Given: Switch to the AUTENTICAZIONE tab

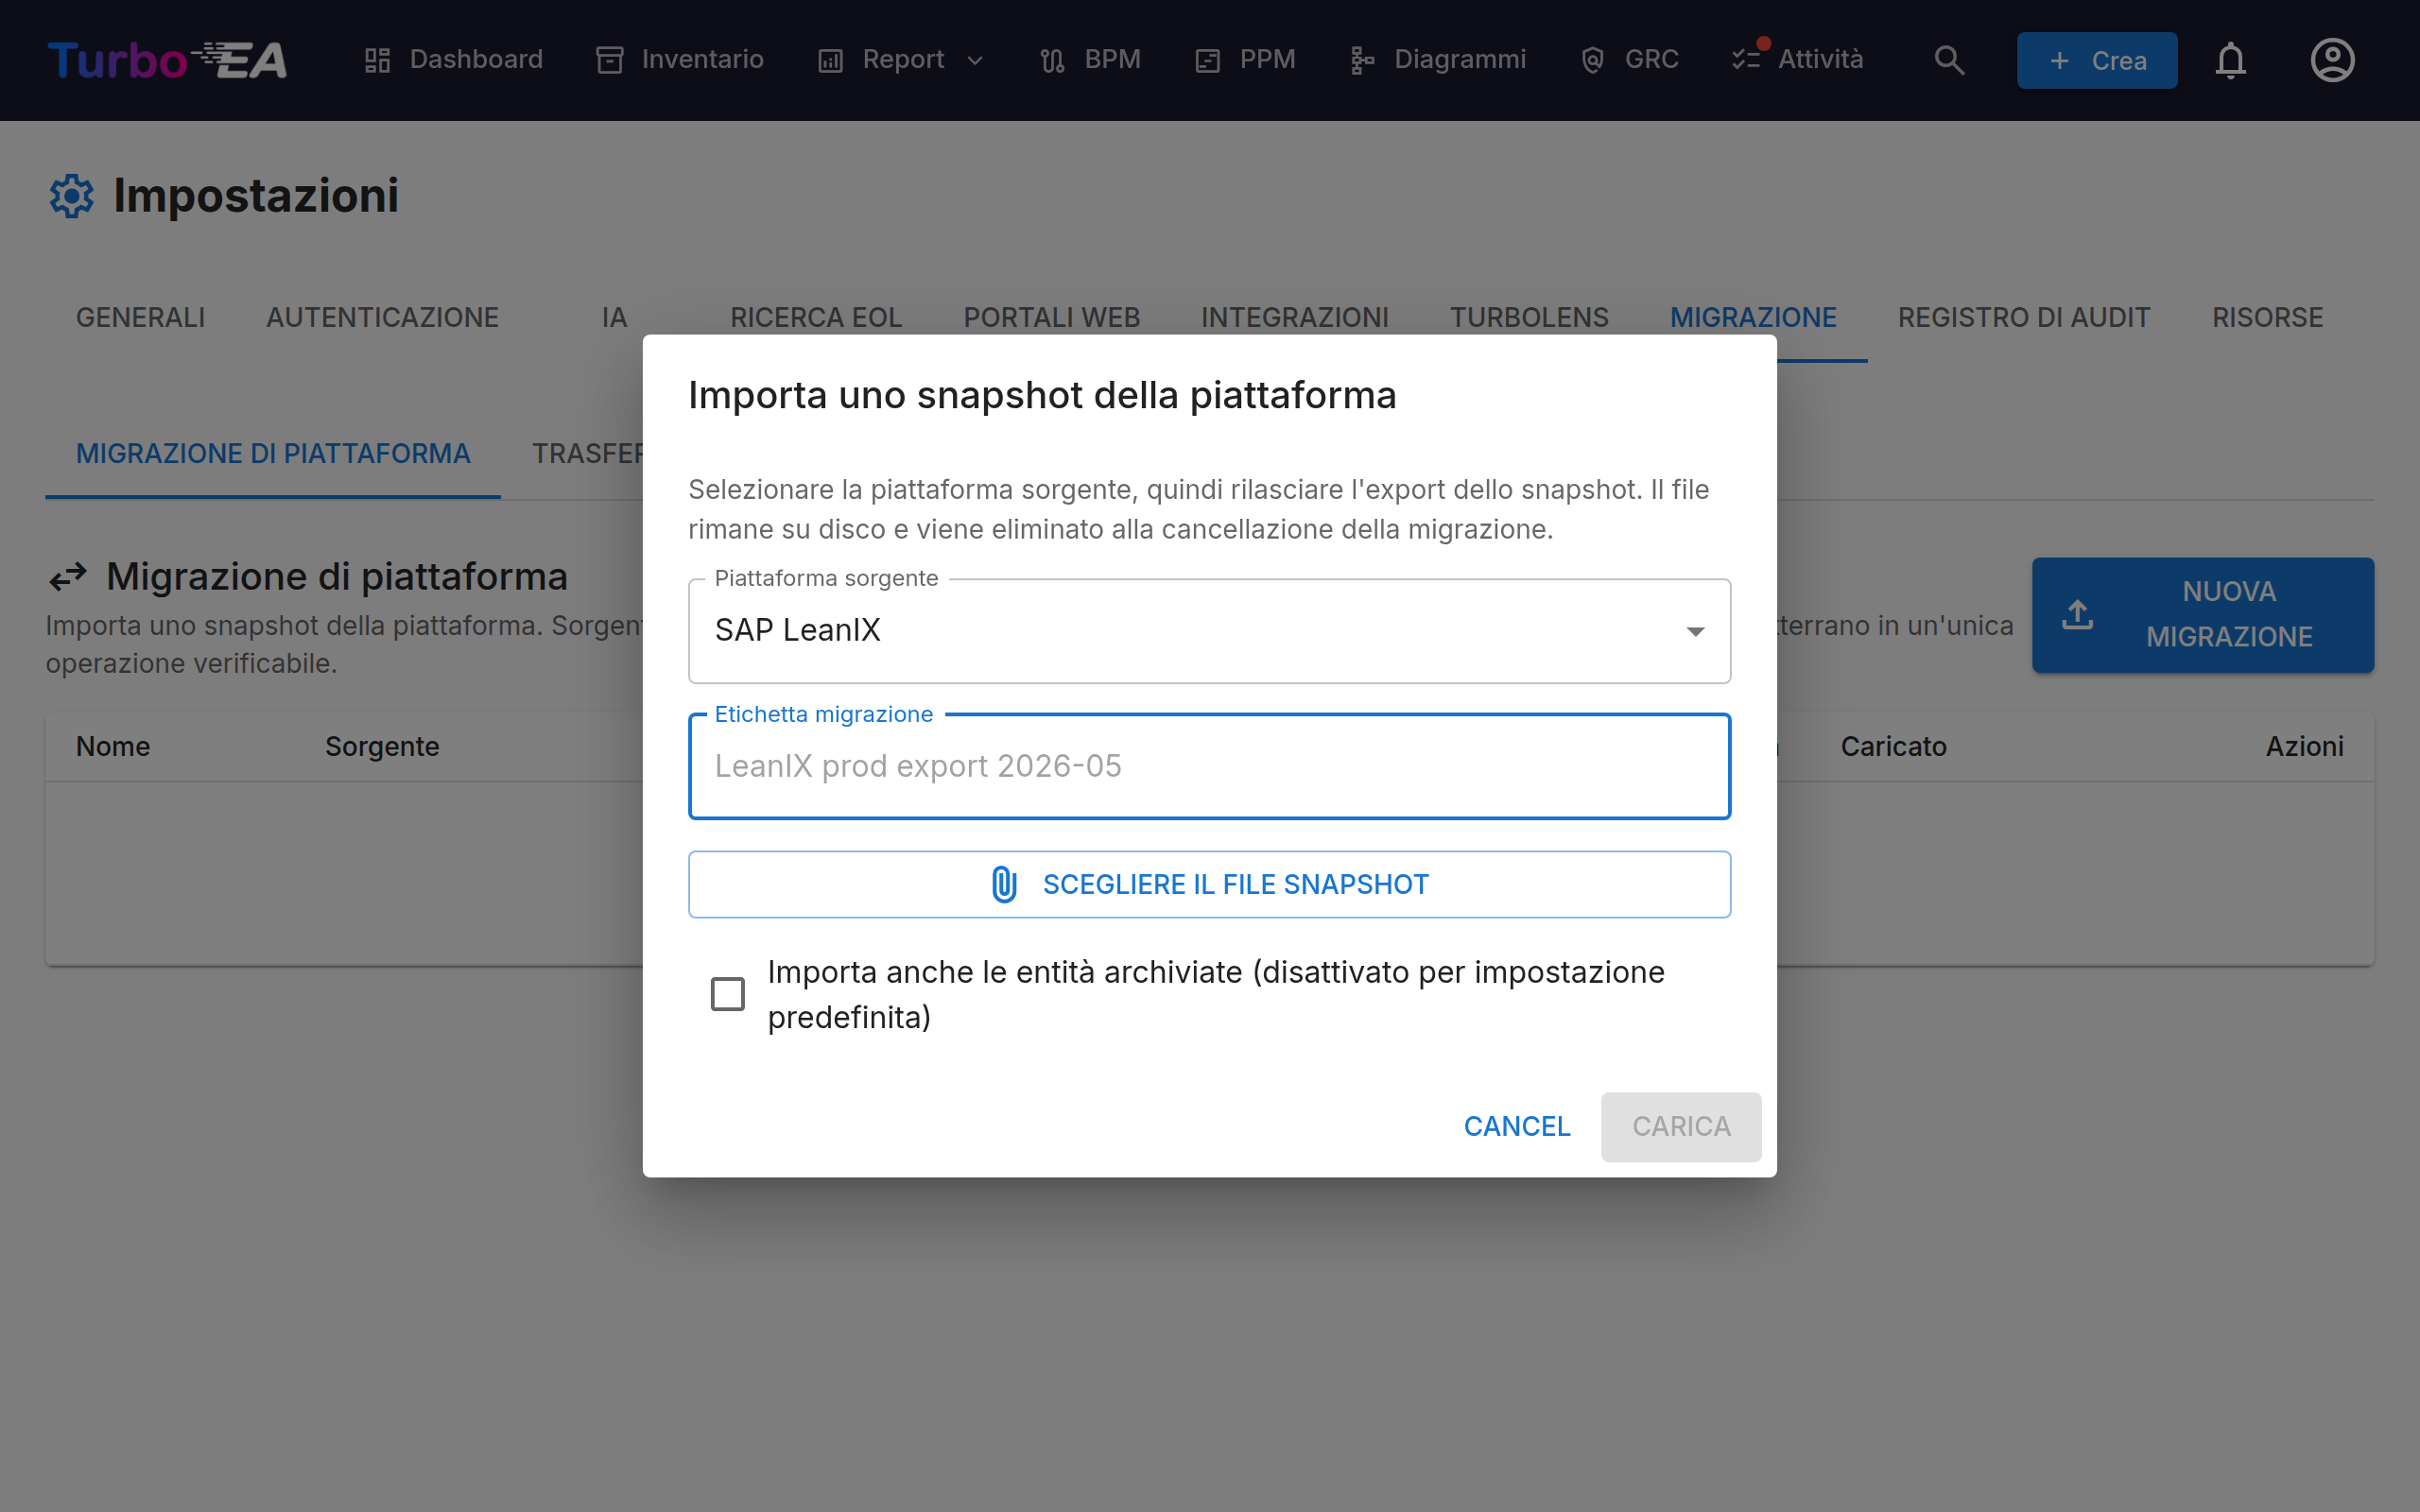Looking at the screenshot, I should pyautogui.click(x=382, y=318).
